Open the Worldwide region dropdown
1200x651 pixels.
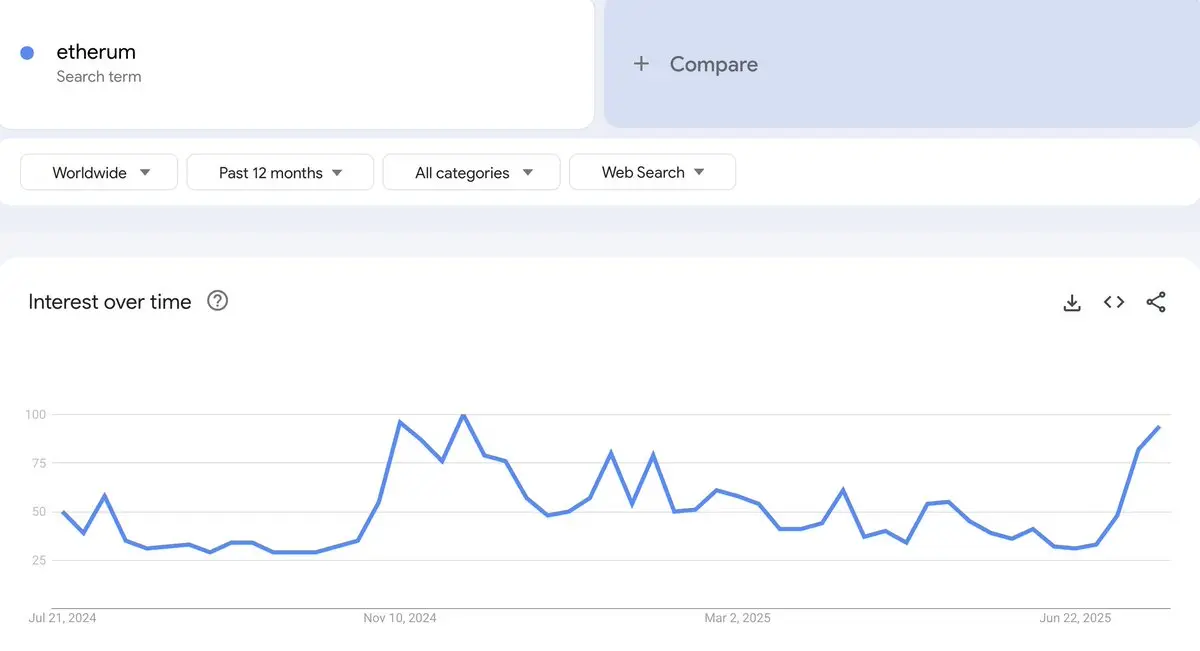(99, 172)
